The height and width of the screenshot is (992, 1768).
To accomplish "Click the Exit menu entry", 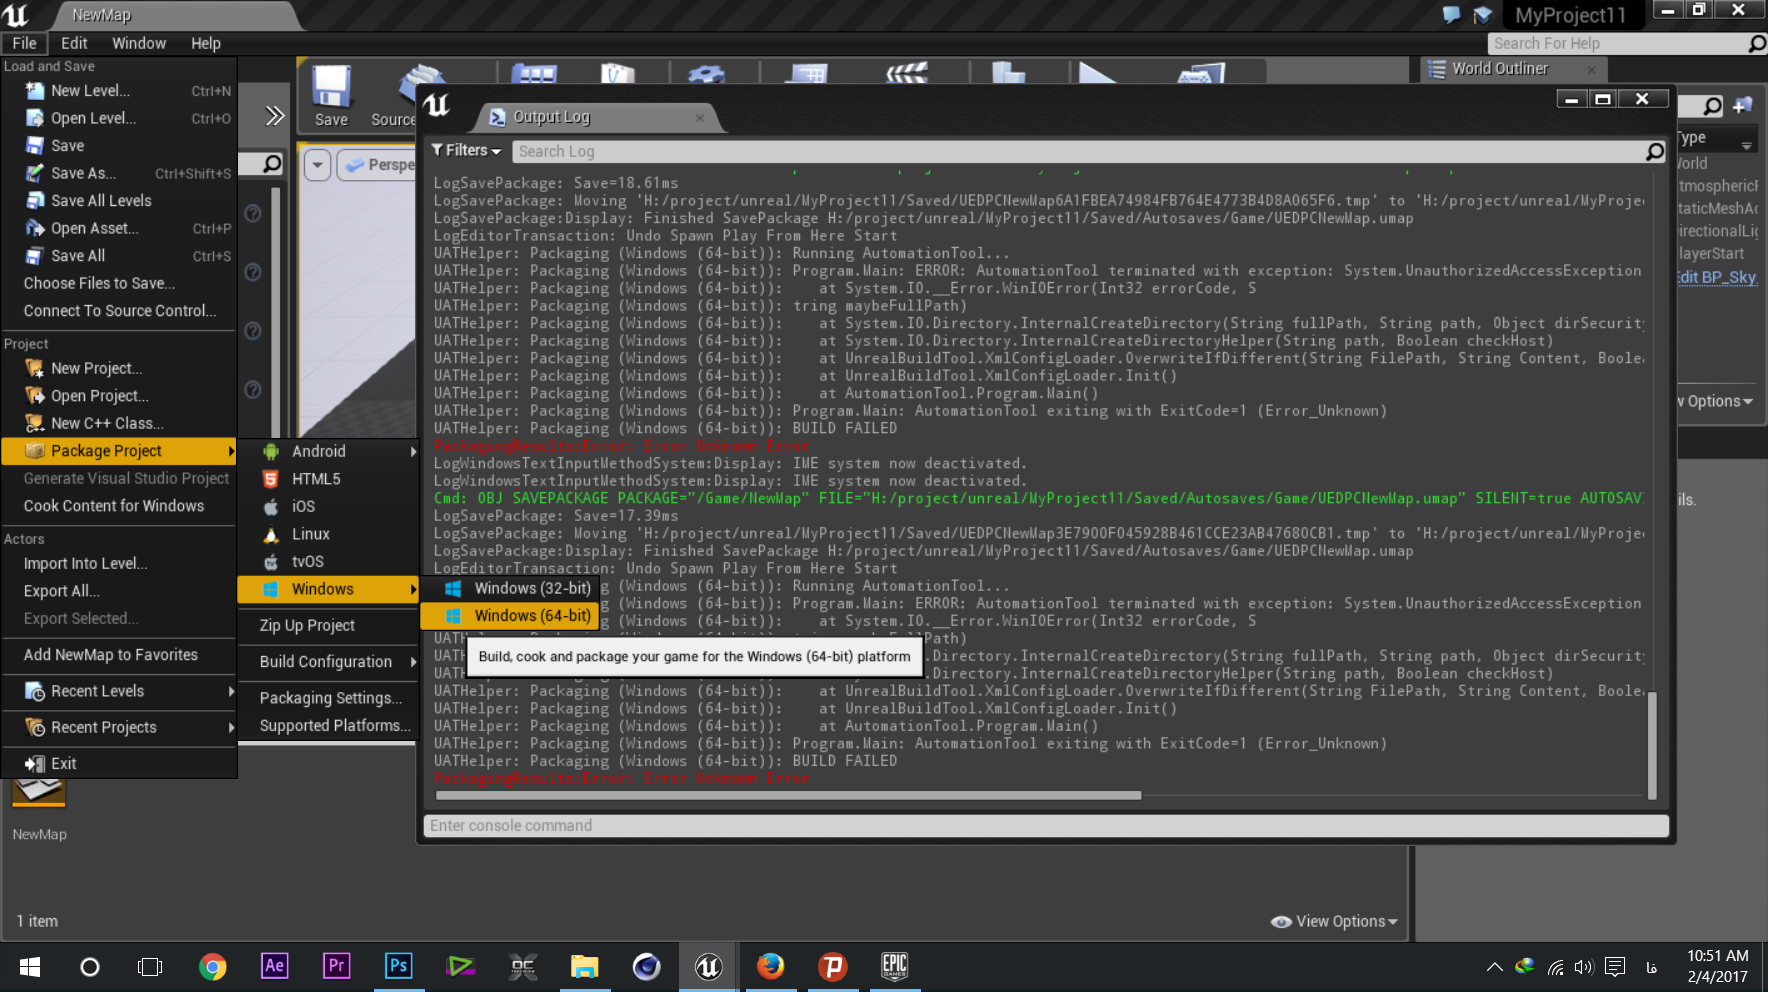I will tap(119, 763).
